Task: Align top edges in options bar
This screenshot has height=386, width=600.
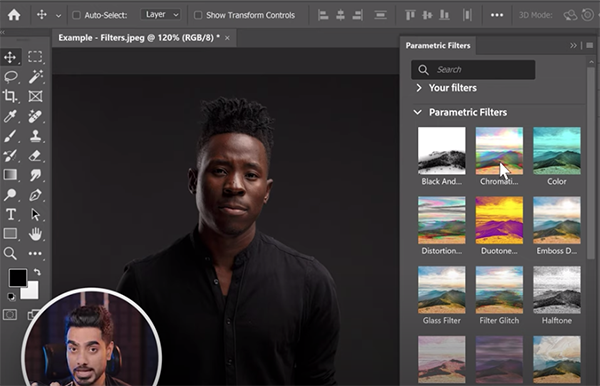Action: tap(410, 15)
